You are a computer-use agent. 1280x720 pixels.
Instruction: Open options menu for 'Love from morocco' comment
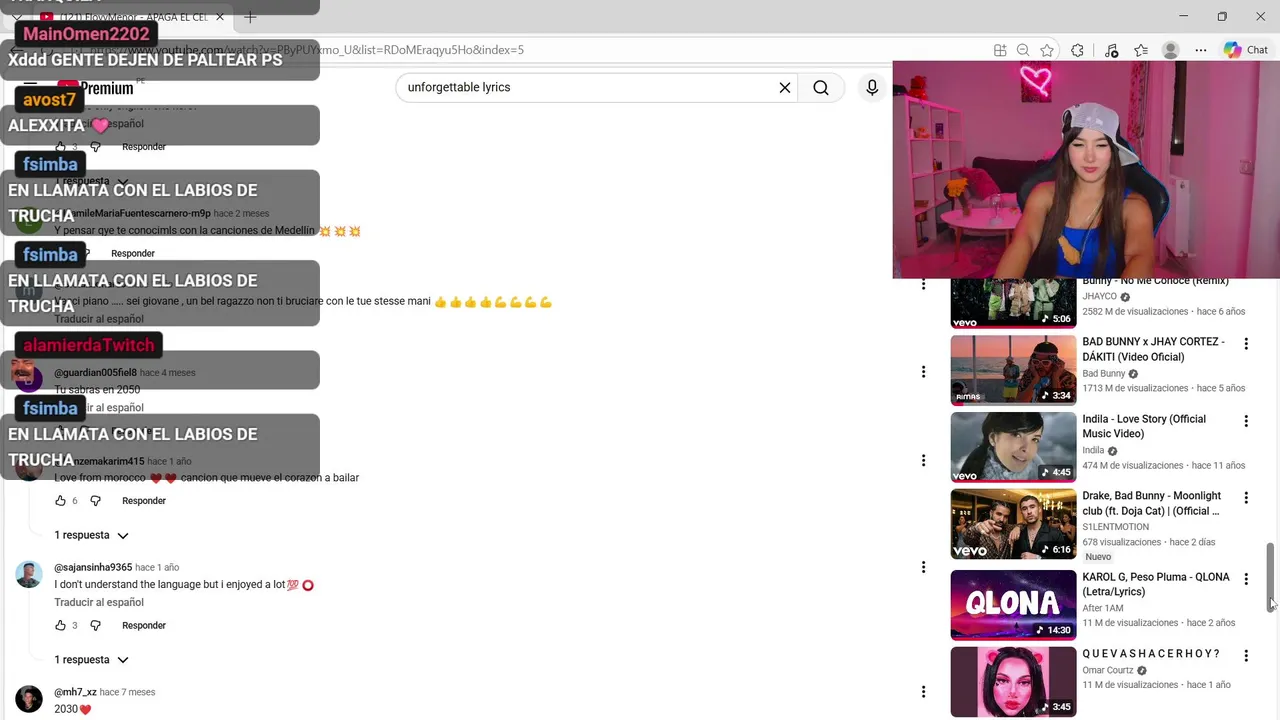coord(924,461)
